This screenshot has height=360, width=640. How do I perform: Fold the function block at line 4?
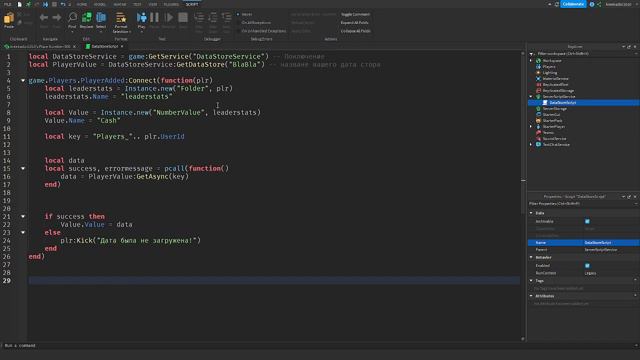(23, 80)
